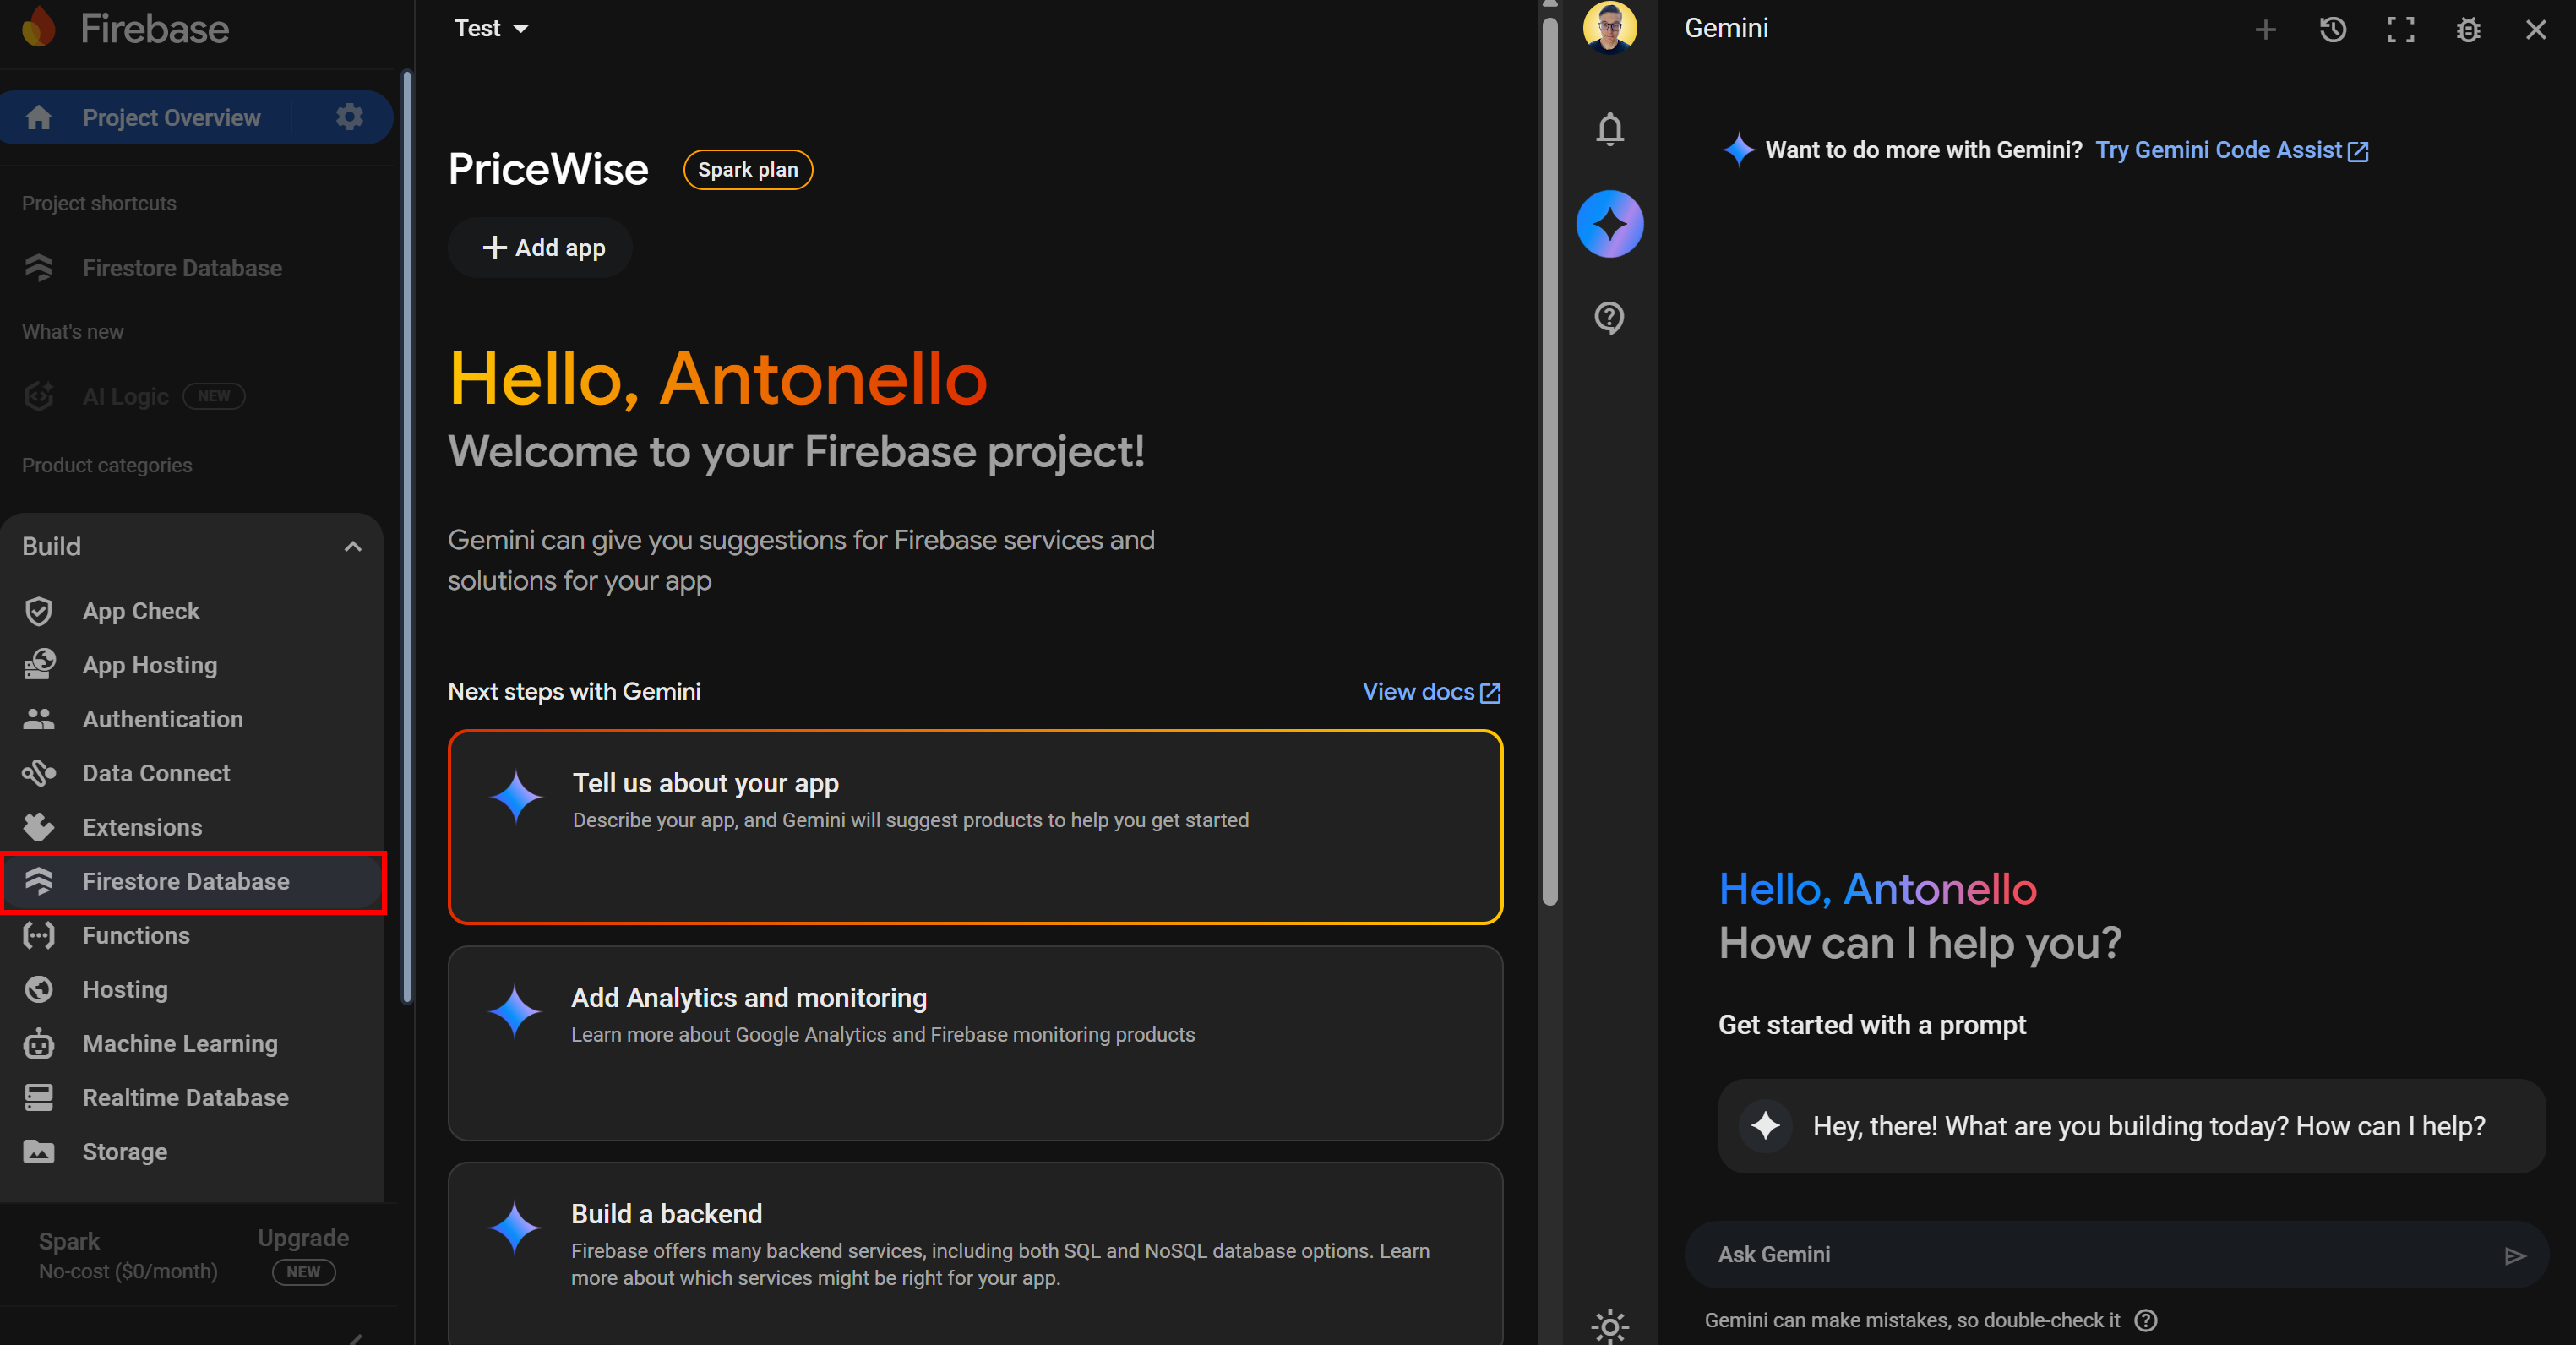Collapse the Build section chevron

pos(352,546)
